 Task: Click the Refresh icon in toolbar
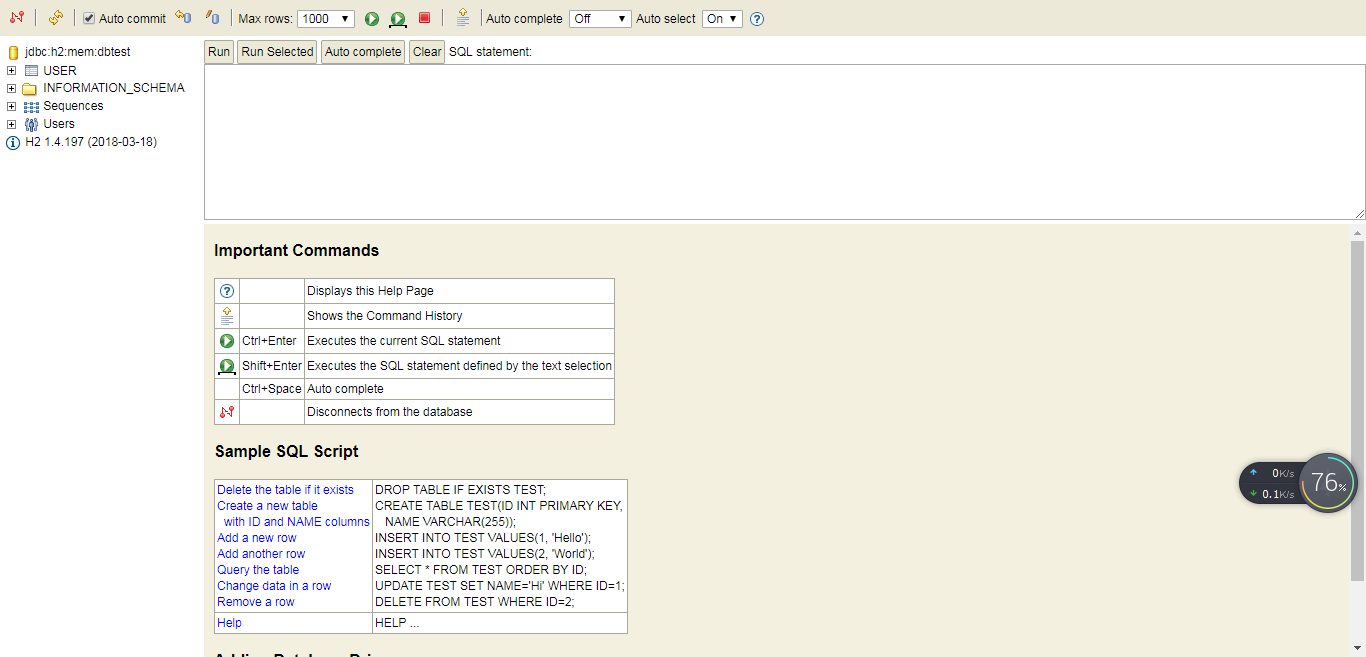56,18
